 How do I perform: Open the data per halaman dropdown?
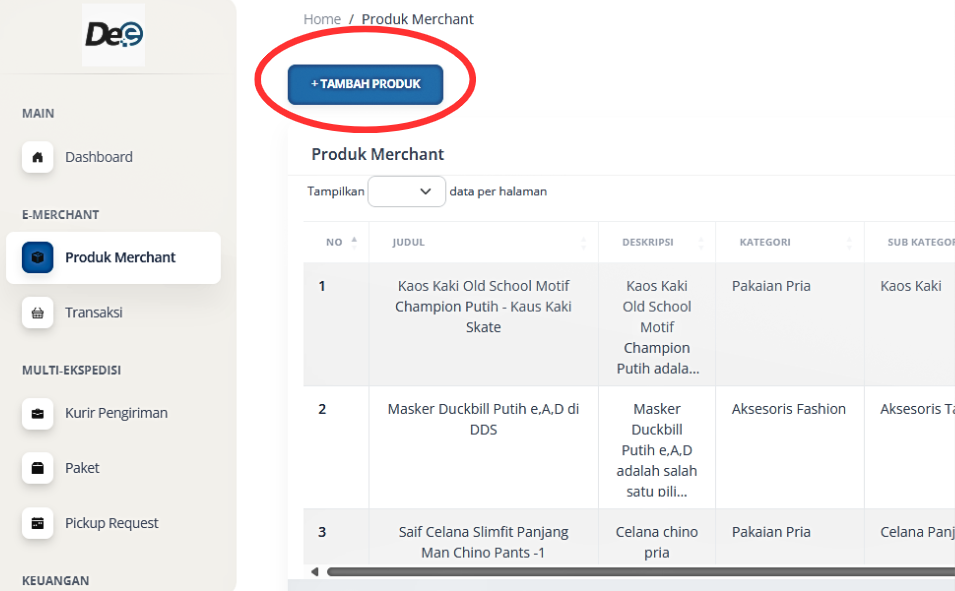(406, 191)
